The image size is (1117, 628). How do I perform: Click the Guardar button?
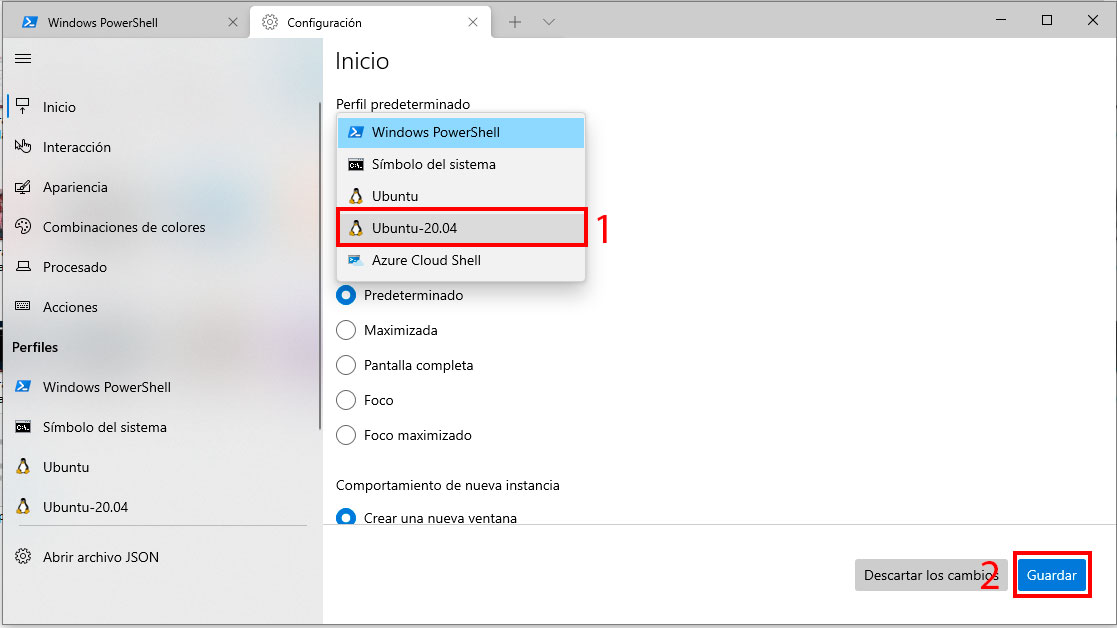tap(1051, 575)
